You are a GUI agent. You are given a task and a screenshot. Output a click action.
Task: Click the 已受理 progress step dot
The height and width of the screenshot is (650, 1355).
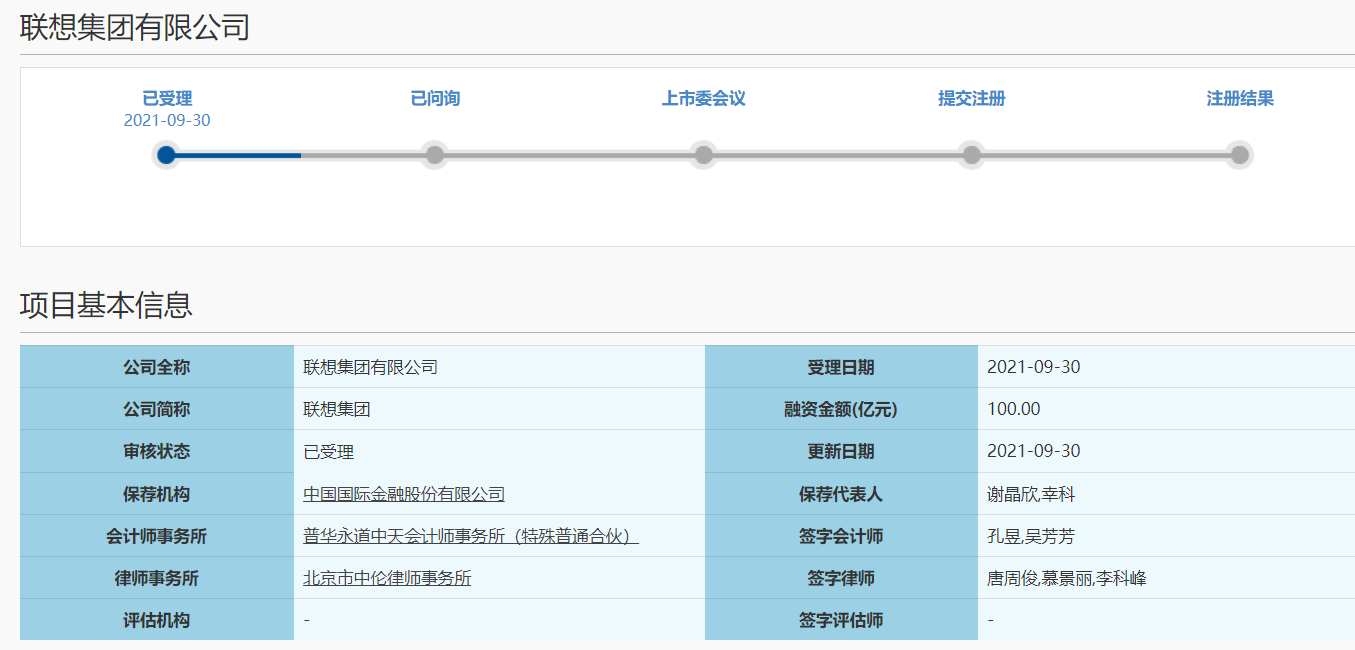[x=167, y=155]
